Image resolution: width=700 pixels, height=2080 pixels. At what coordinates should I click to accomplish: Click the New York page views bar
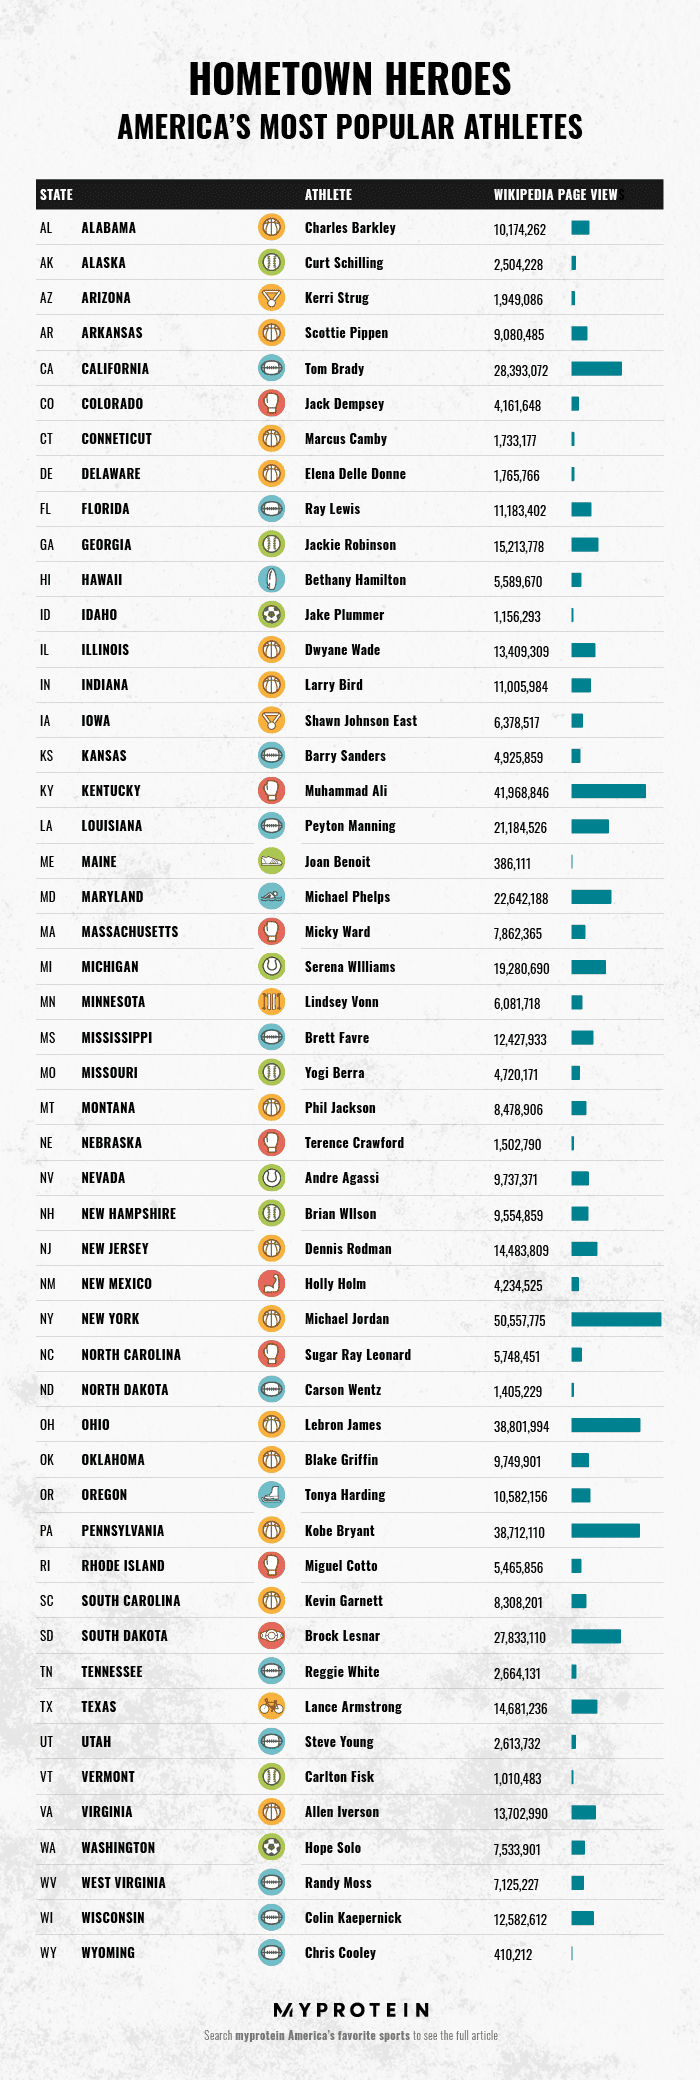tap(616, 1320)
